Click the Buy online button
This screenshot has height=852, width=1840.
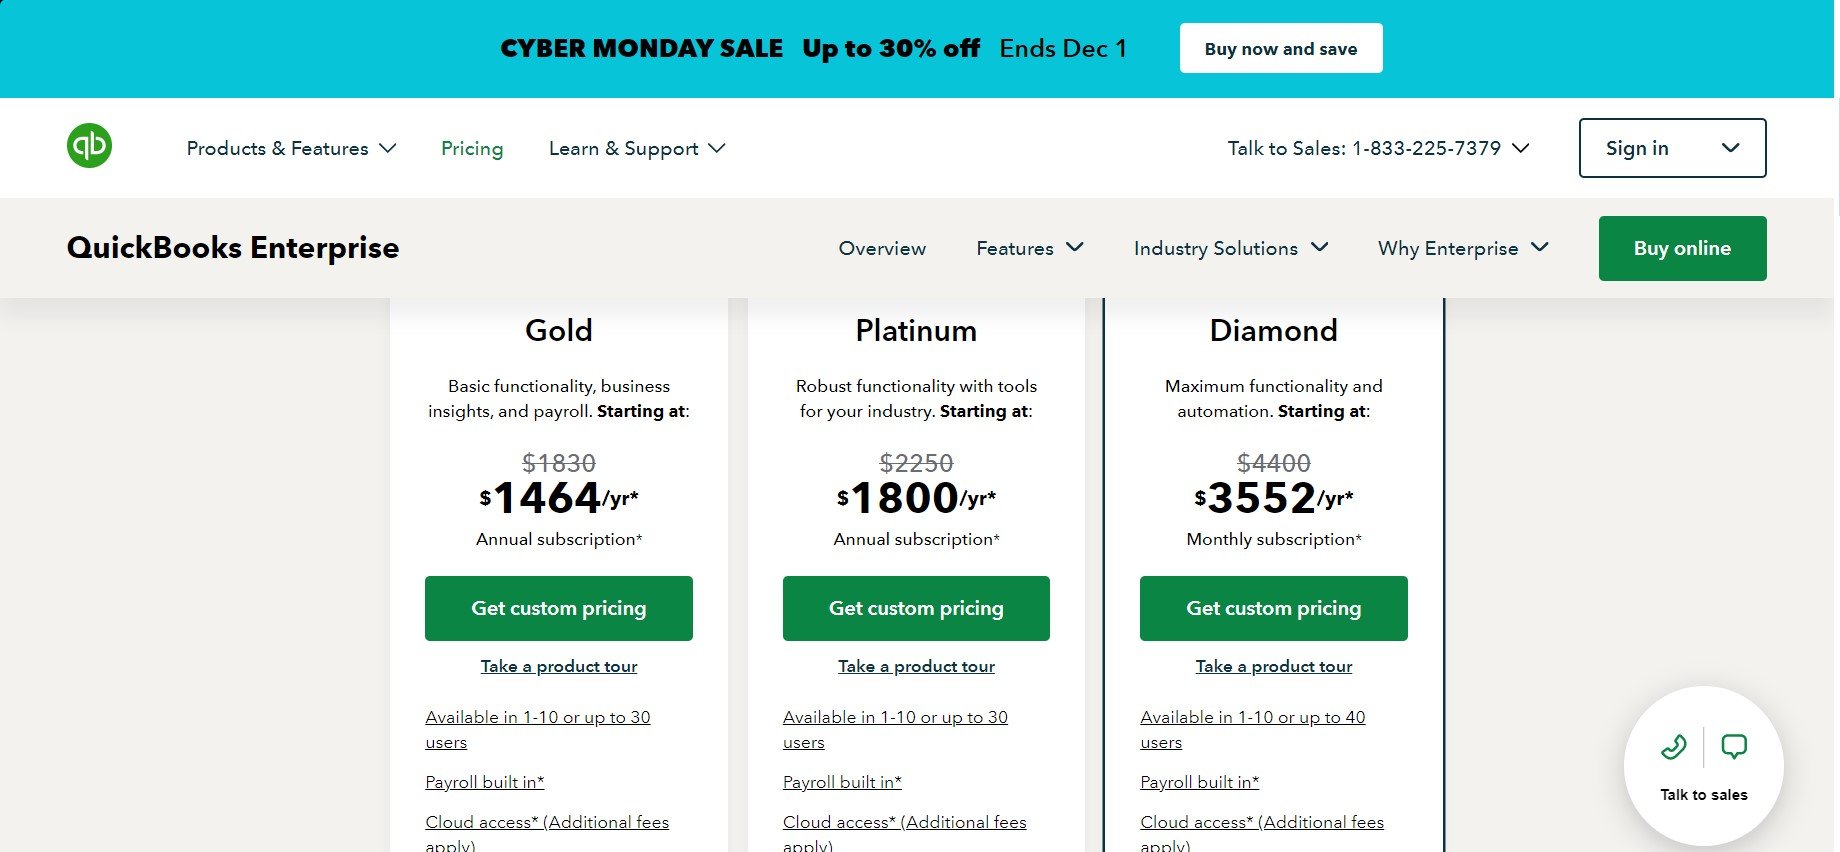tap(1682, 248)
